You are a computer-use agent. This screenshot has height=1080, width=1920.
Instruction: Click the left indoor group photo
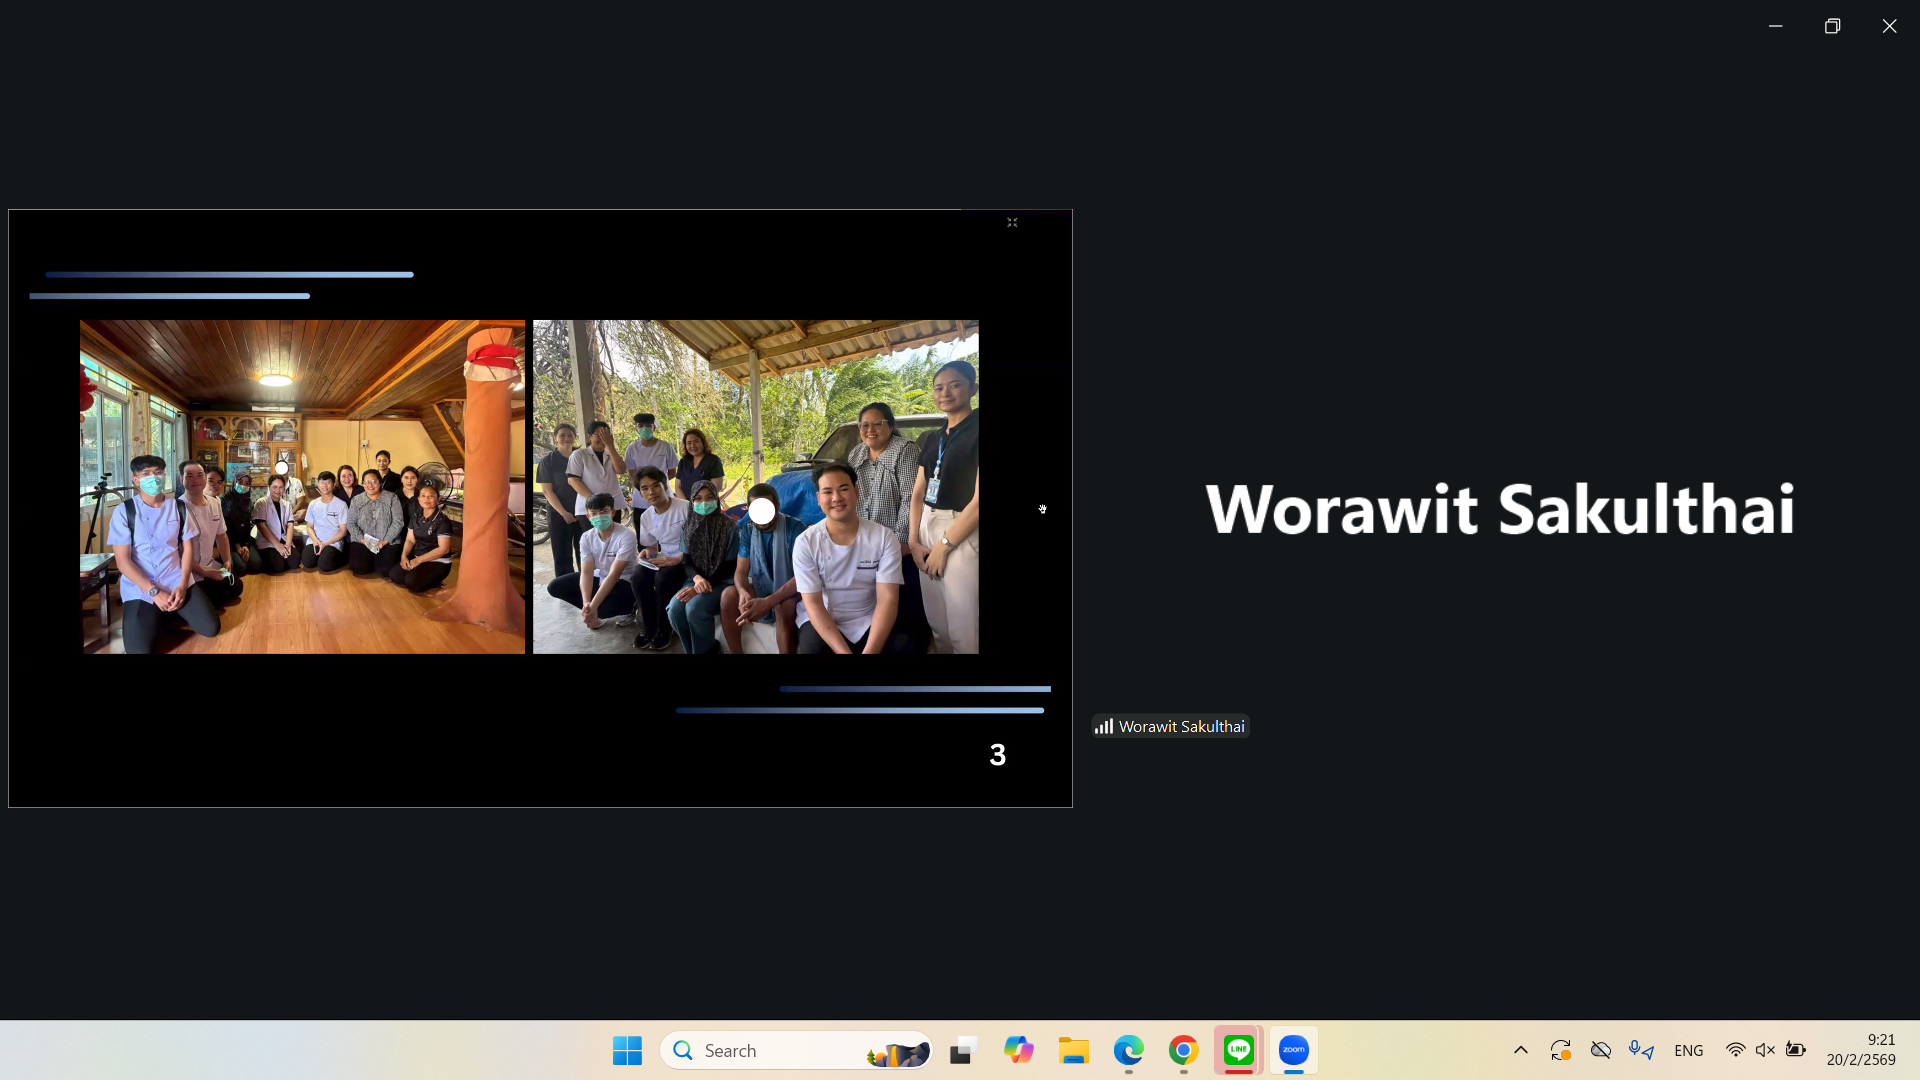pos(302,487)
